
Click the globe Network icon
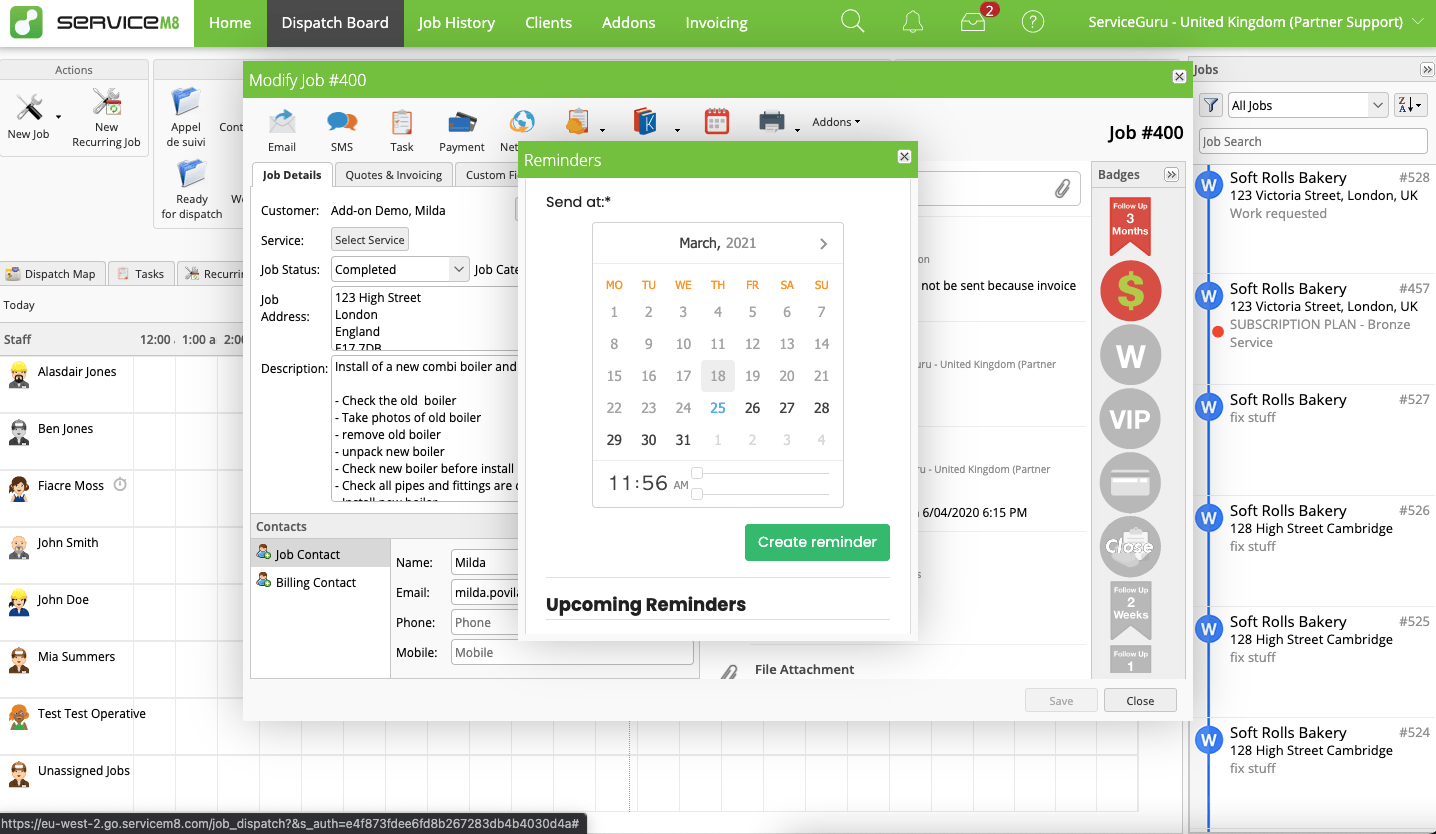point(521,122)
